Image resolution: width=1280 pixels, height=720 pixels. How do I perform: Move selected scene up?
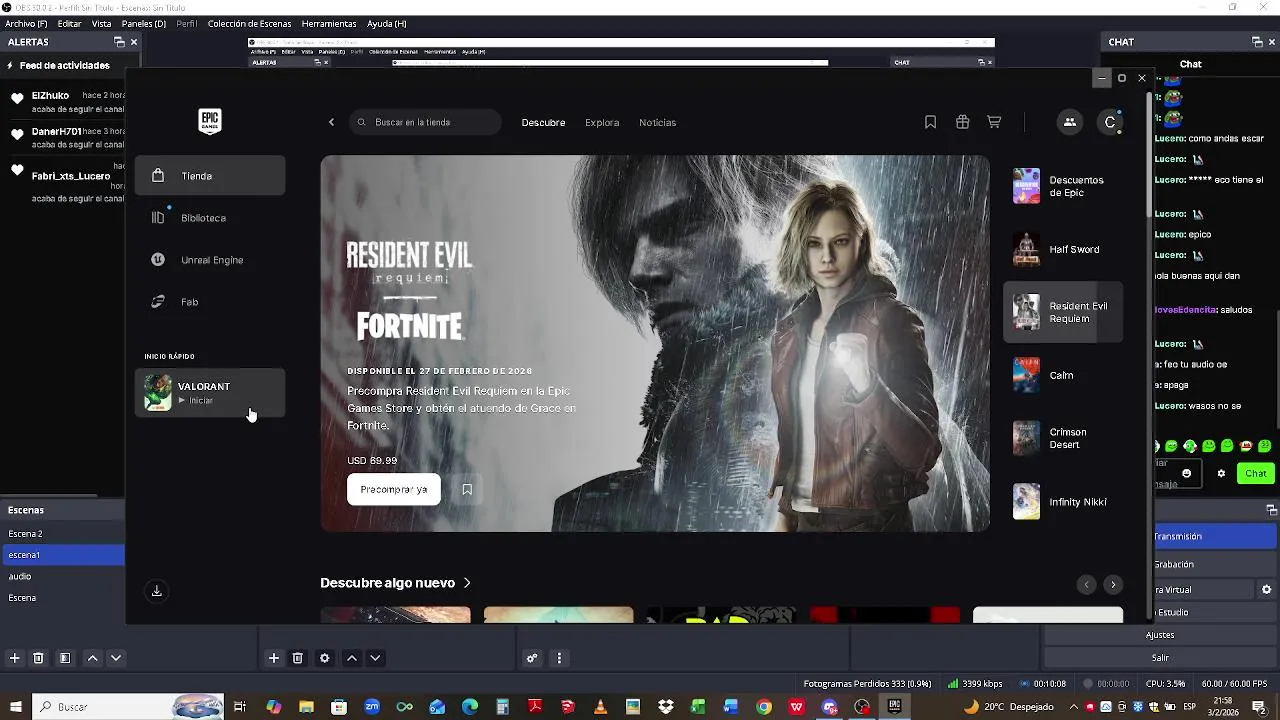coord(92,658)
